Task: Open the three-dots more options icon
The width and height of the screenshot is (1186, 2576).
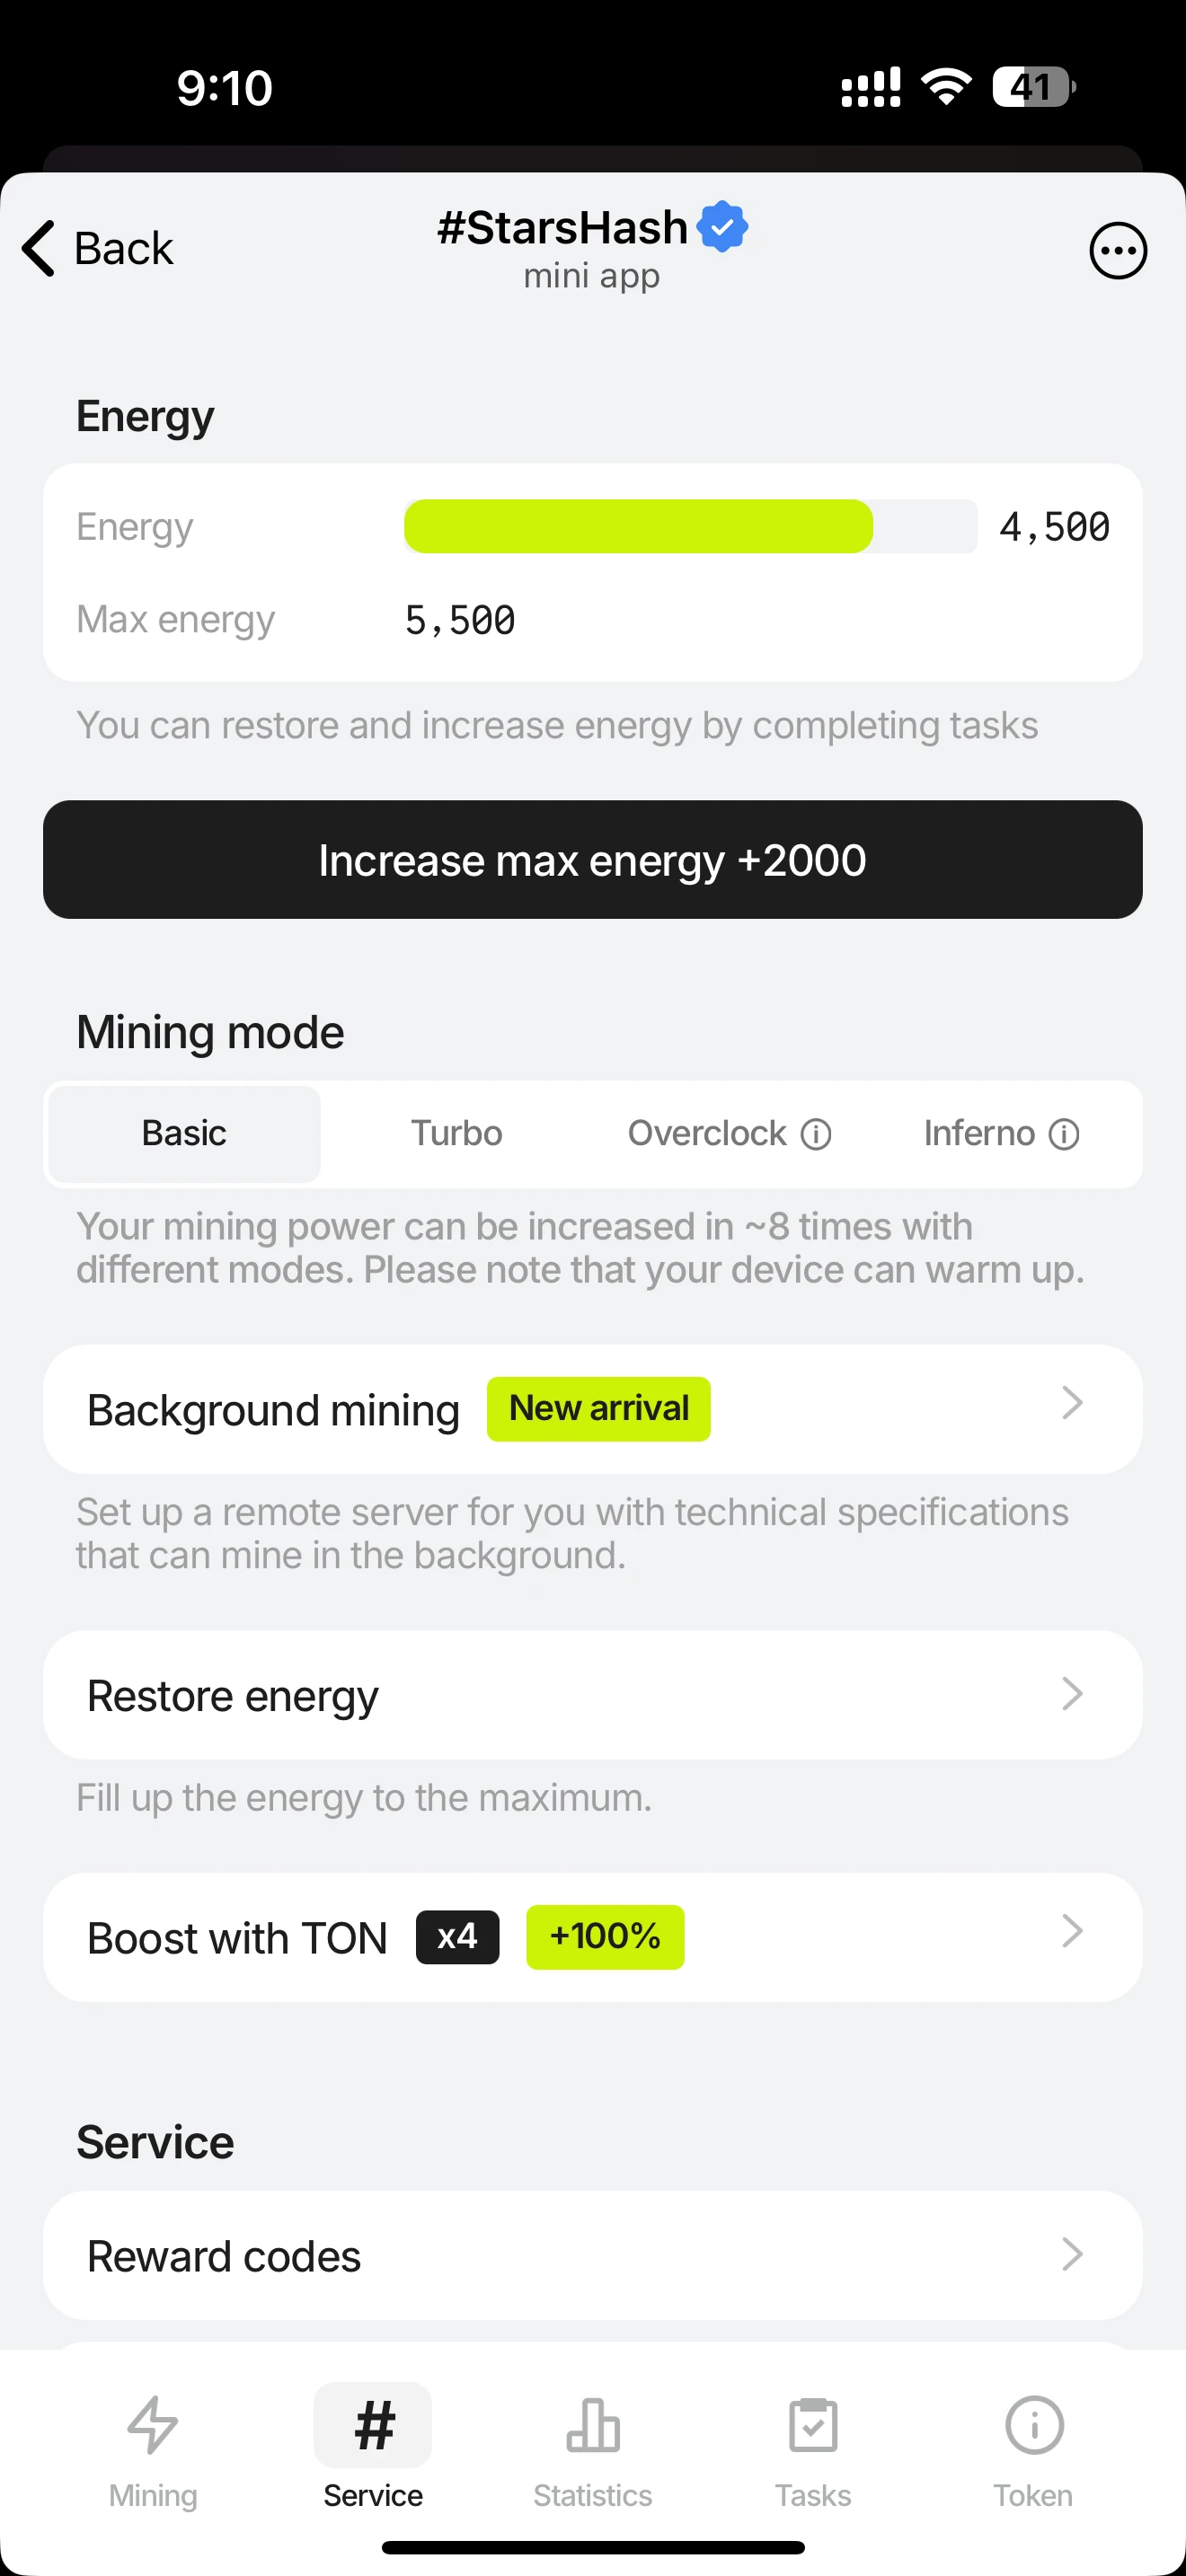Action: (x=1117, y=250)
